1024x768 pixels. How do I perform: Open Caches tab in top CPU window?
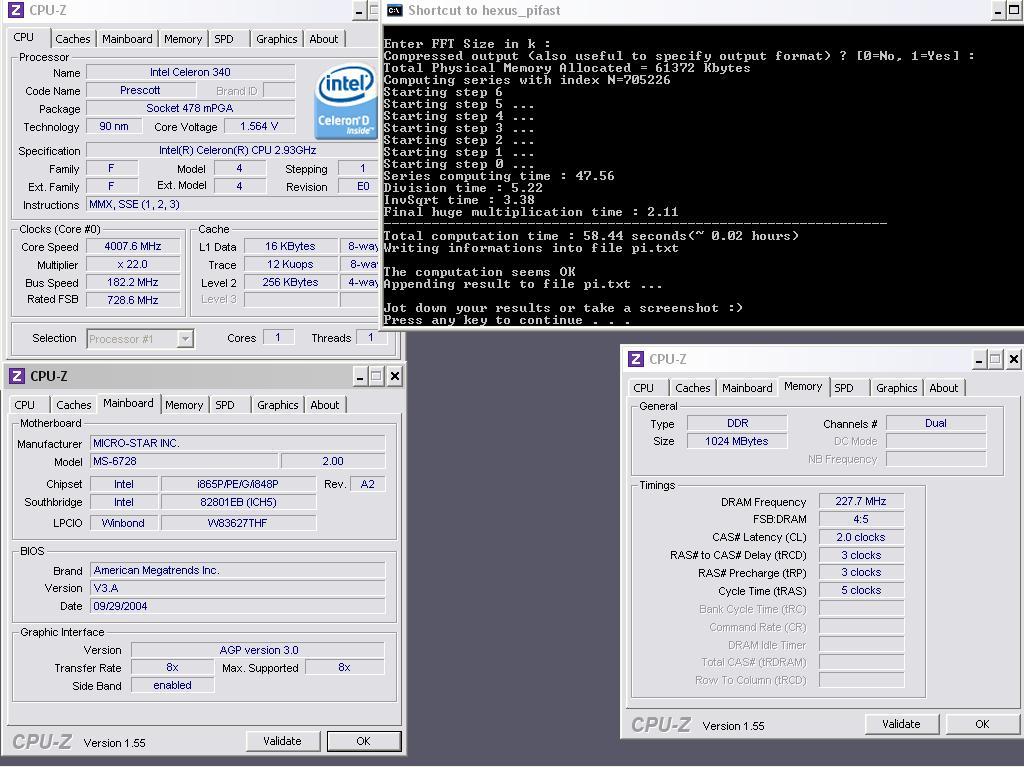point(72,39)
